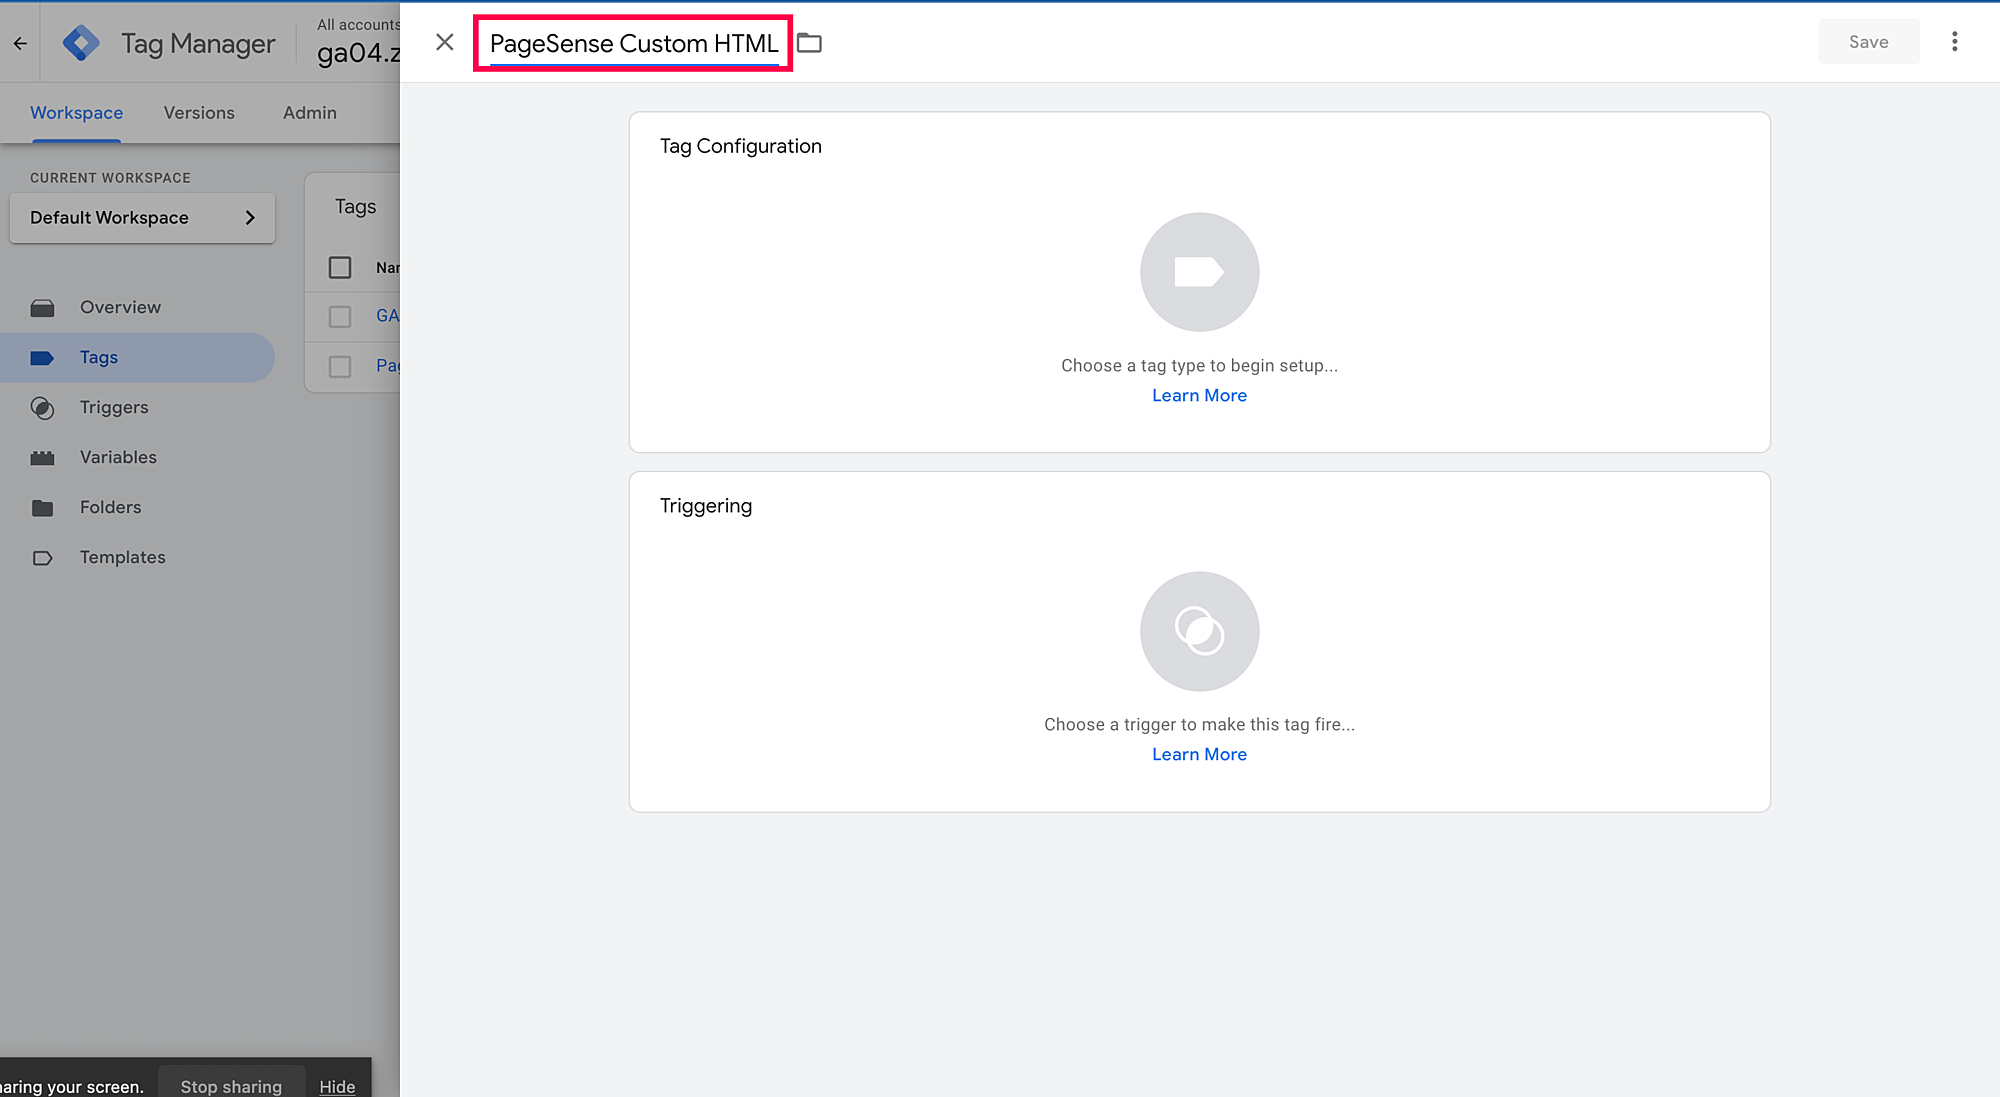Check the Pa tag row checkbox
This screenshot has height=1097, width=2000.
click(x=340, y=366)
